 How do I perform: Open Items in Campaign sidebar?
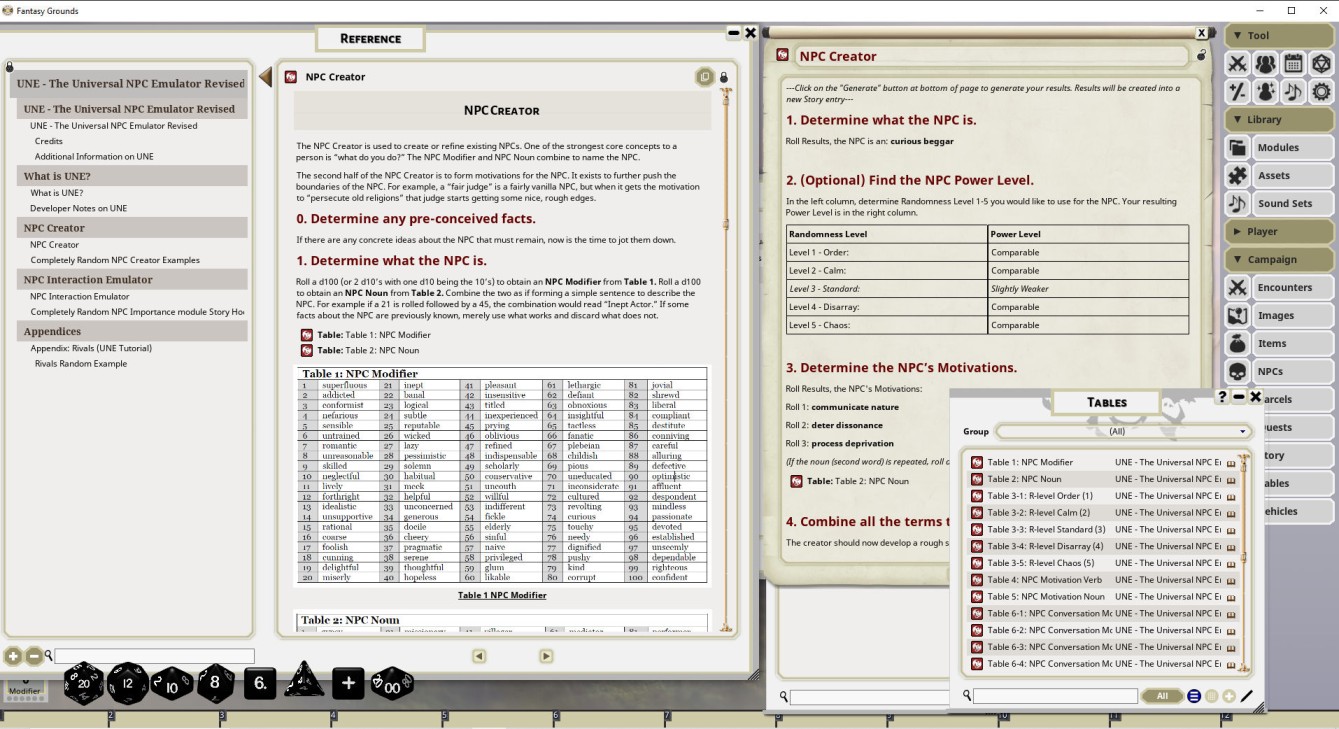[x=1279, y=343]
